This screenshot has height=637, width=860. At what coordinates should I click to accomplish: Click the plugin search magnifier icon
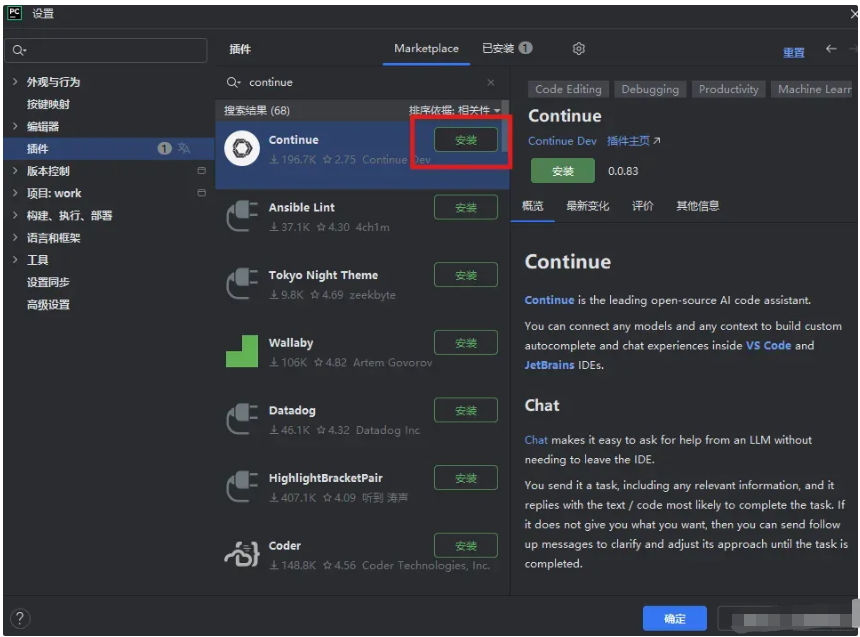point(233,82)
